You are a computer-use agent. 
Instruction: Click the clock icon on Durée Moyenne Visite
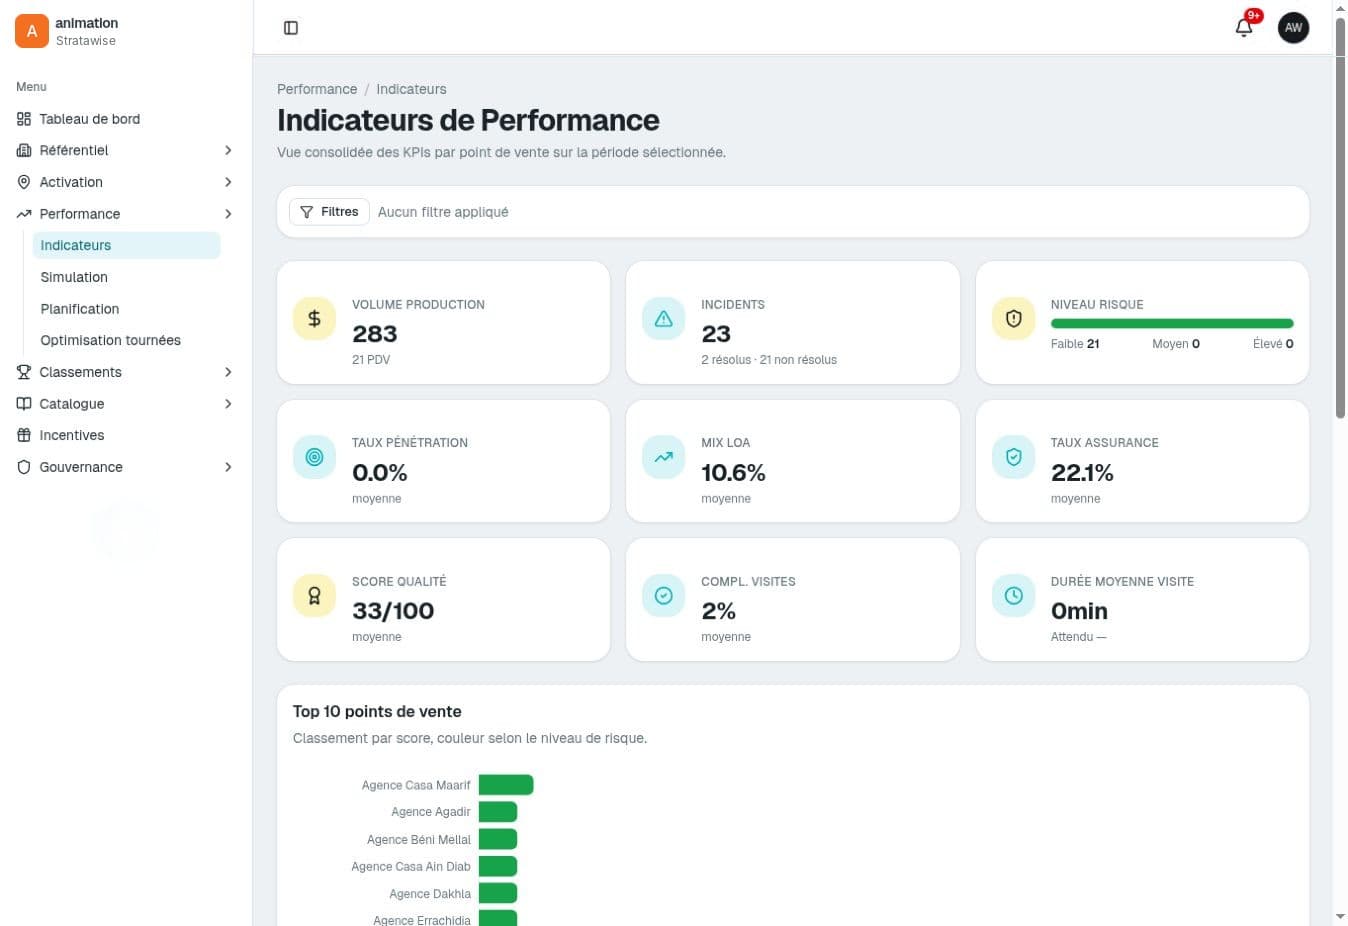click(1013, 596)
